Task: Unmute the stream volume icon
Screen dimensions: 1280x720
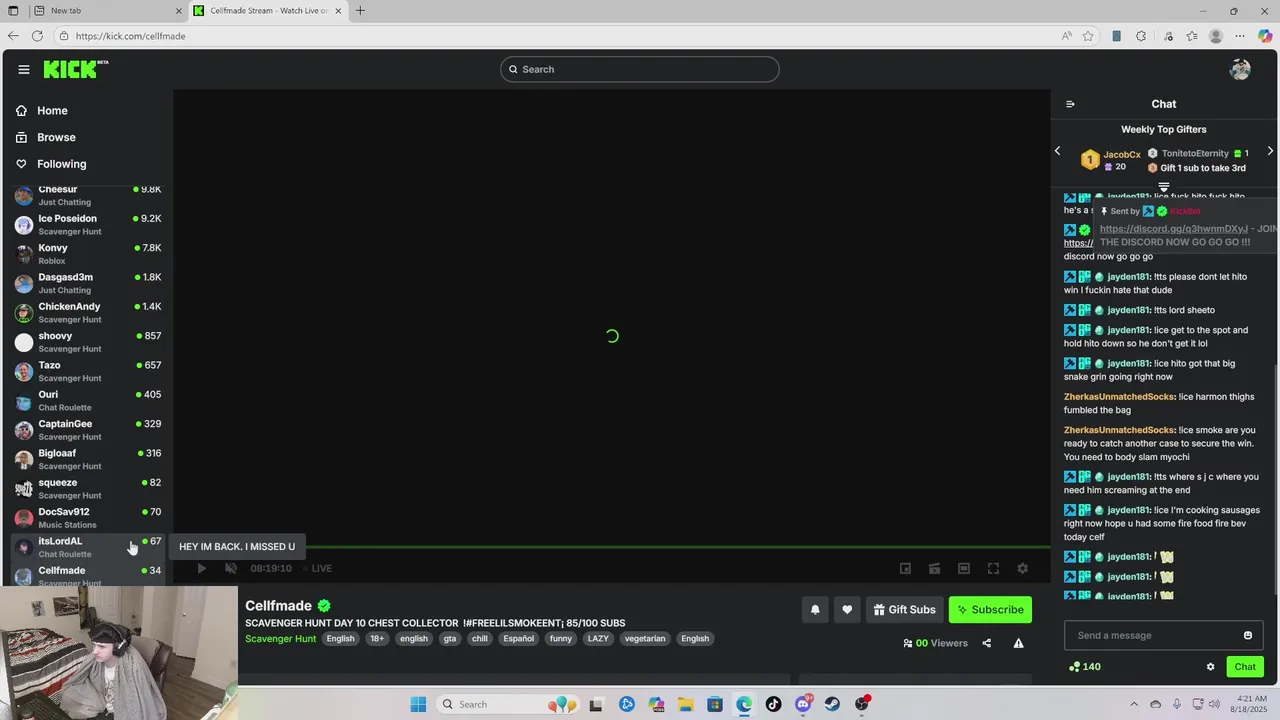Action: click(231, 568)
